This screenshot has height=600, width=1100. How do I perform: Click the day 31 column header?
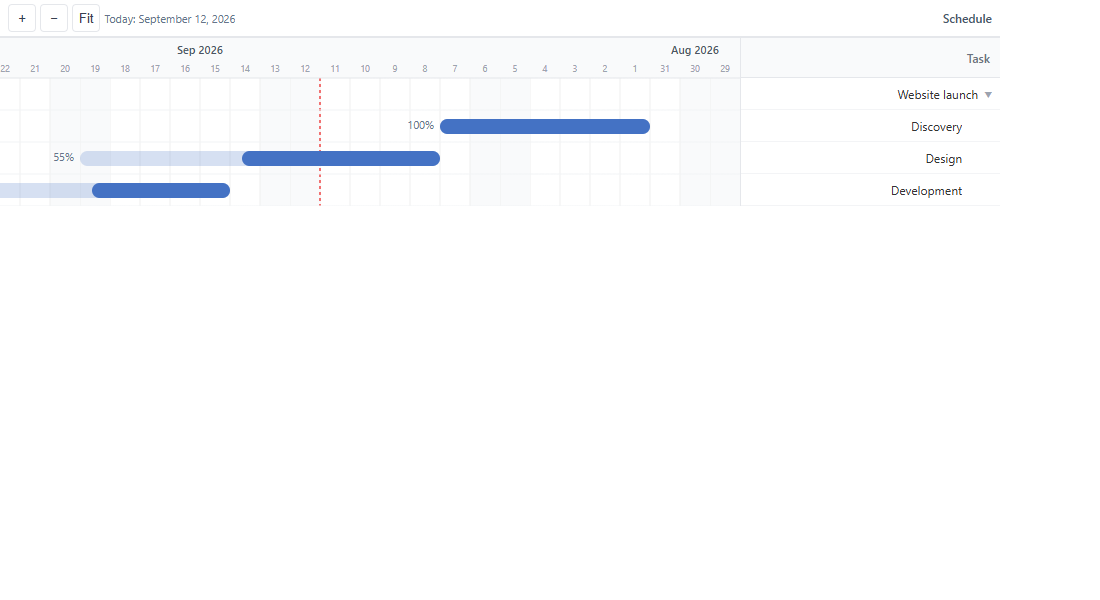pos(665,69)
